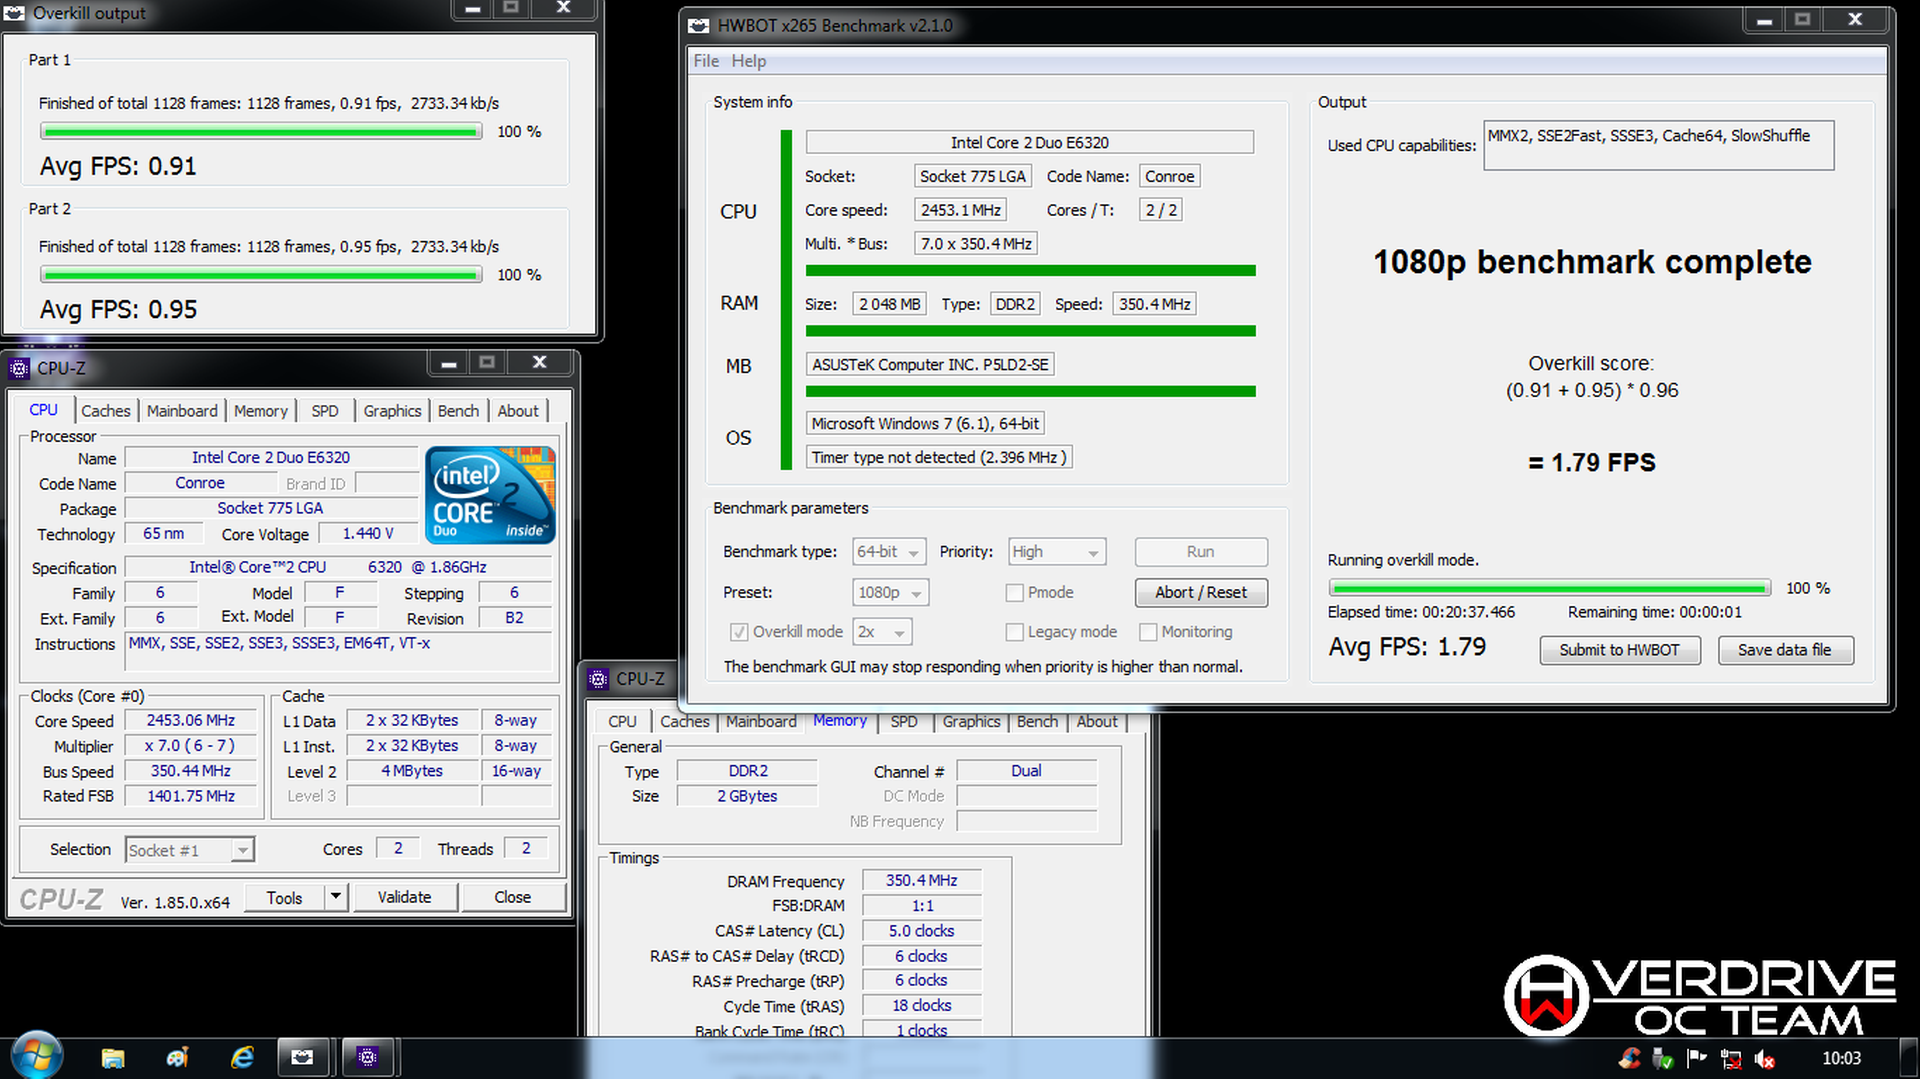Click the Core Speed 2453.06 MHz field in CPU-Z

(x=191, y=721)
